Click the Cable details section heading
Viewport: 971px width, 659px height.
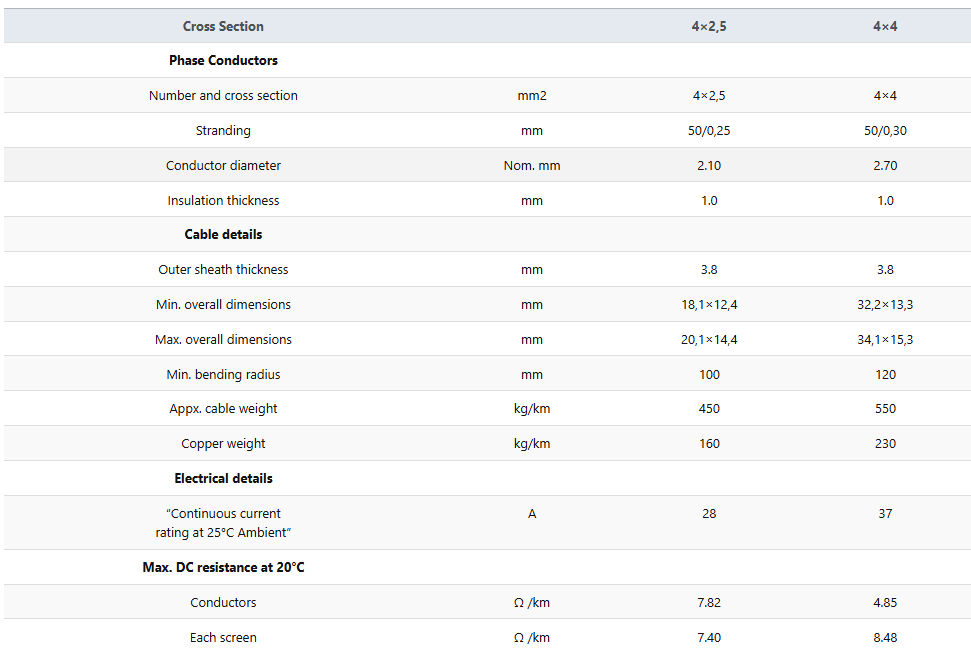click(223, 234)
